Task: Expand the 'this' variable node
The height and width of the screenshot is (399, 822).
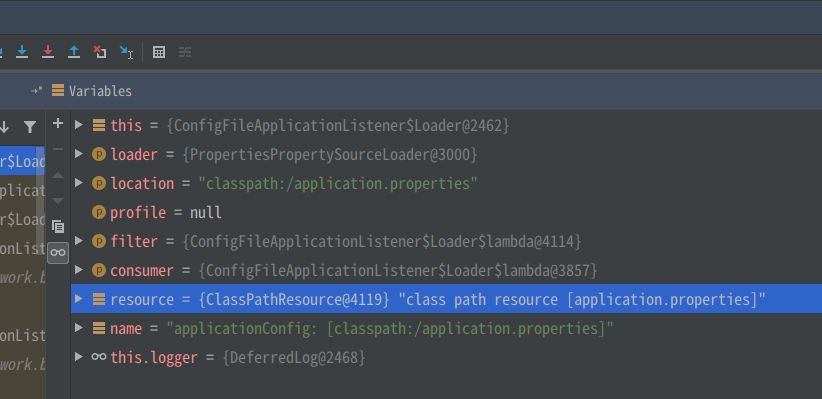Action: click(79, 125)
